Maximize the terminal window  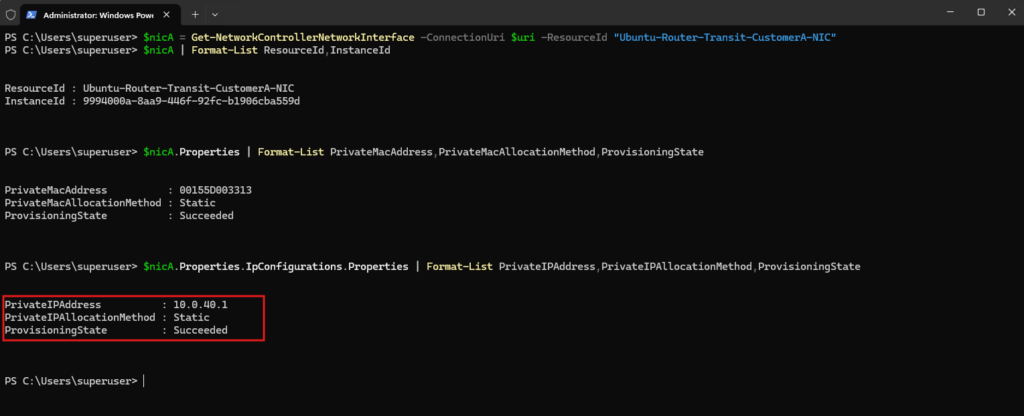[x=981, y=12]
